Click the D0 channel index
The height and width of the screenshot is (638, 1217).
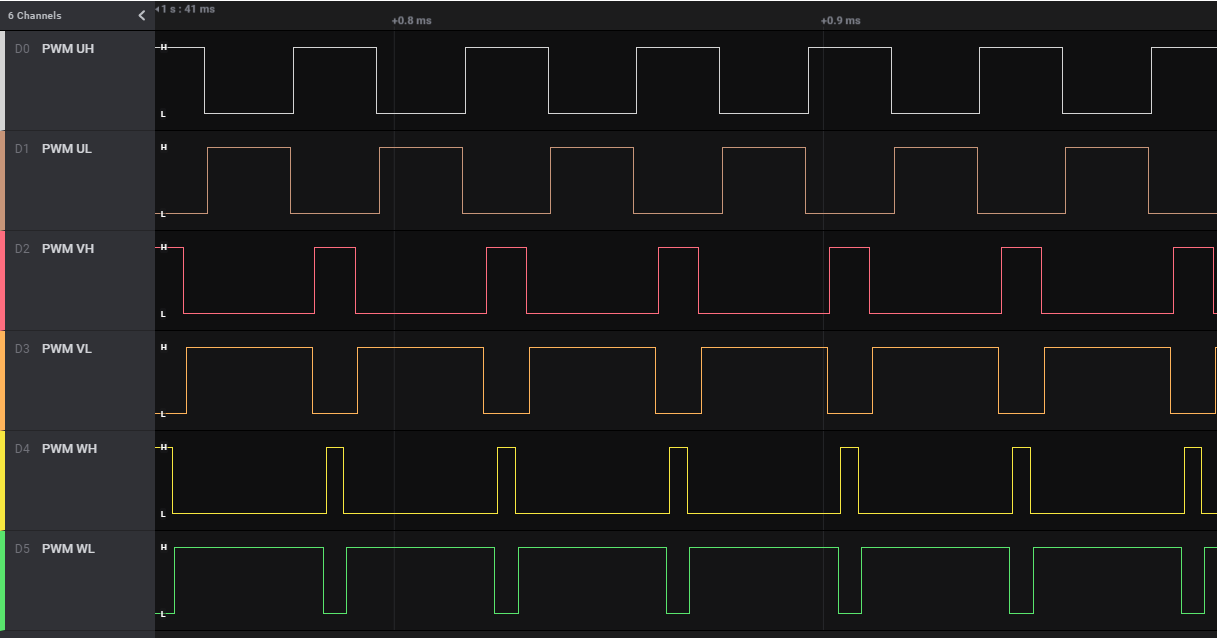click(x=22, y=49)
